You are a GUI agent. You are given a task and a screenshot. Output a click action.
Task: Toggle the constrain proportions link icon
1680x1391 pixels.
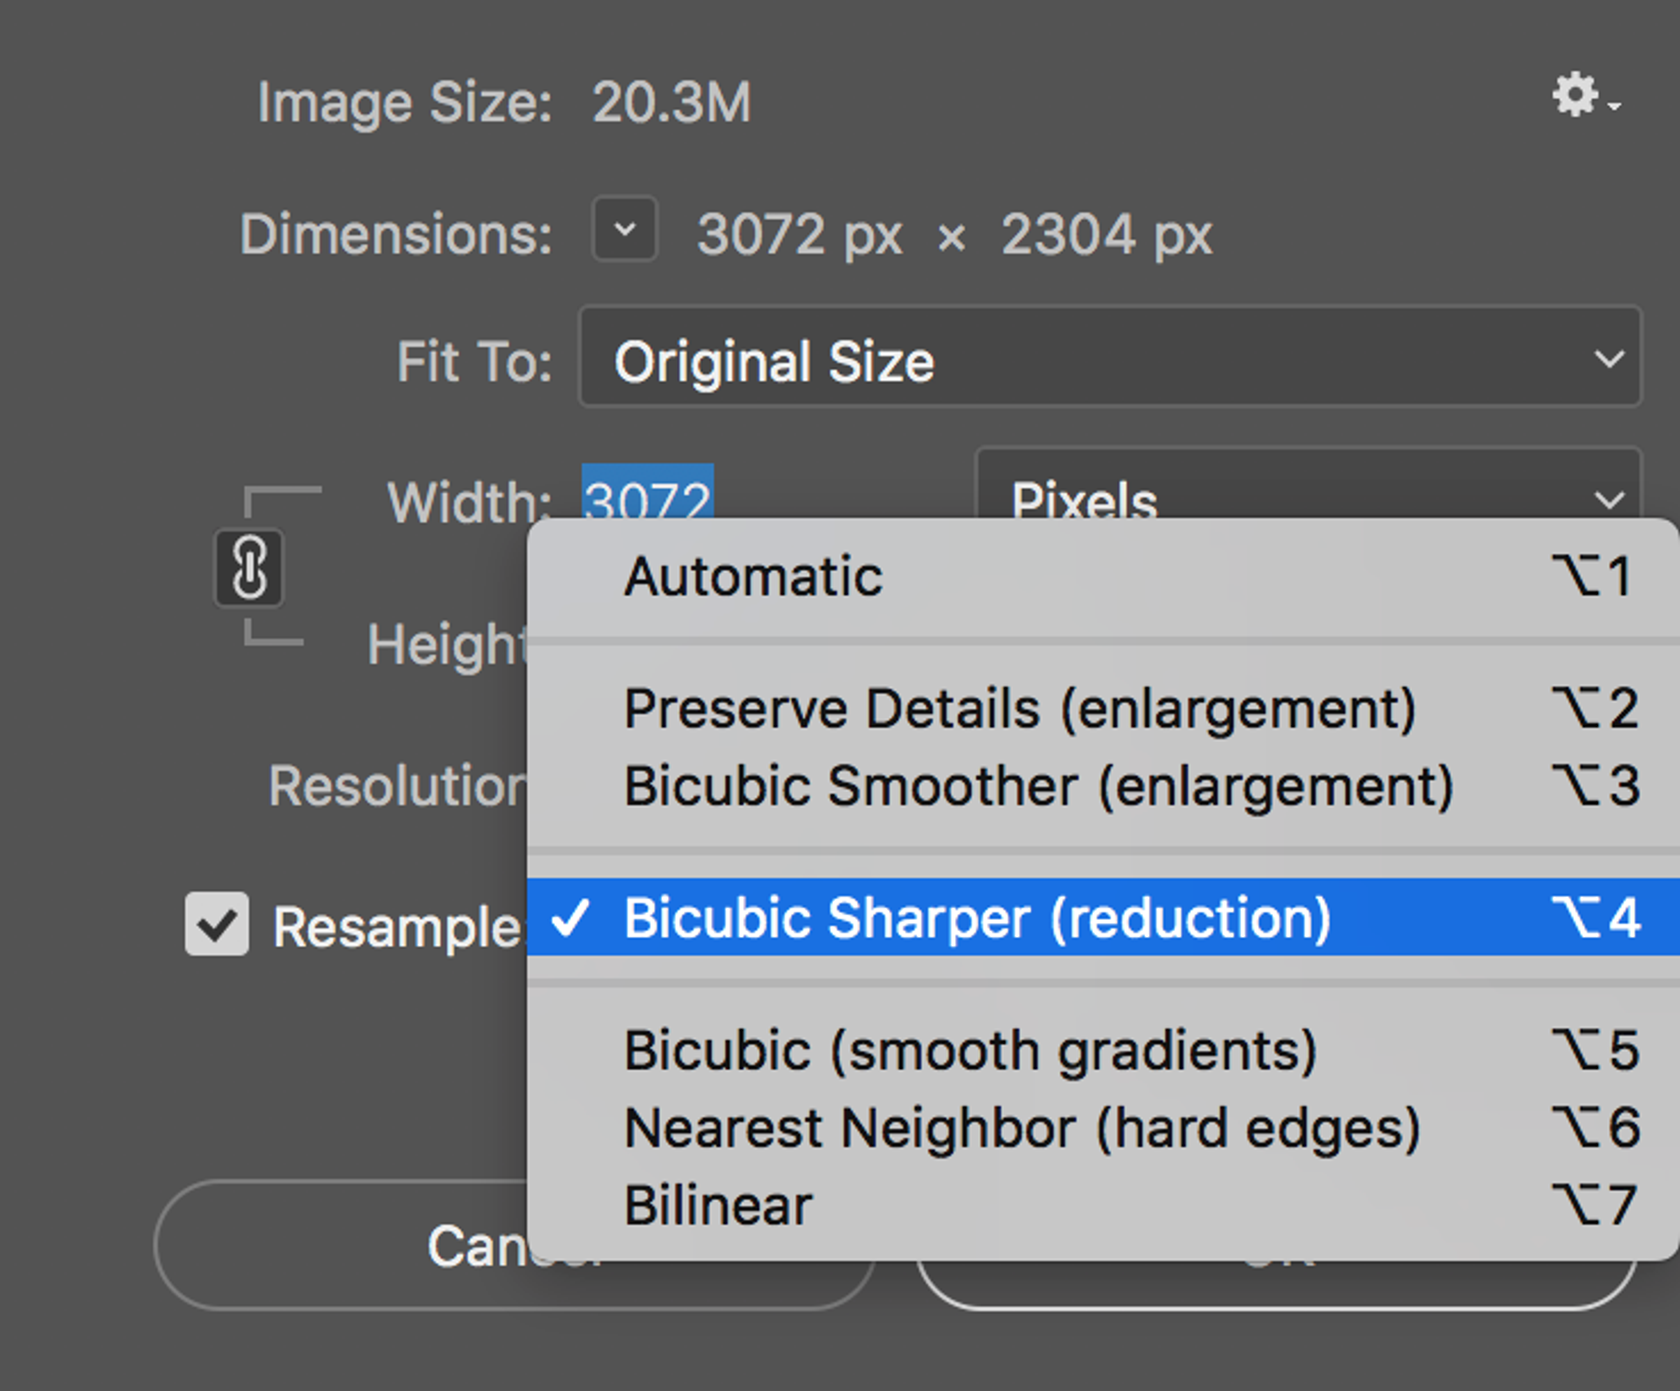pos(249,568)
